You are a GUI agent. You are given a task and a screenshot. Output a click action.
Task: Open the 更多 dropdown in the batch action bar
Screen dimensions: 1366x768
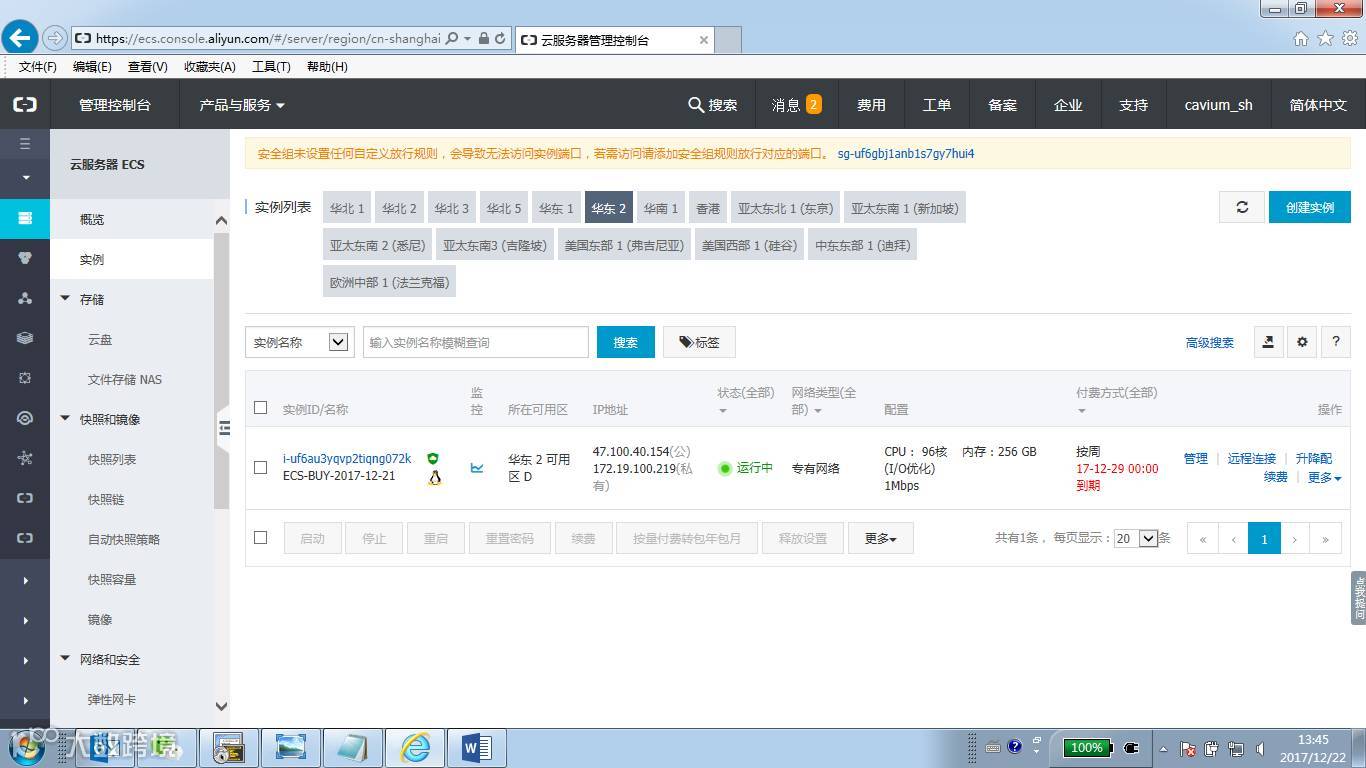pyautogui.click(x=880, y=538)
